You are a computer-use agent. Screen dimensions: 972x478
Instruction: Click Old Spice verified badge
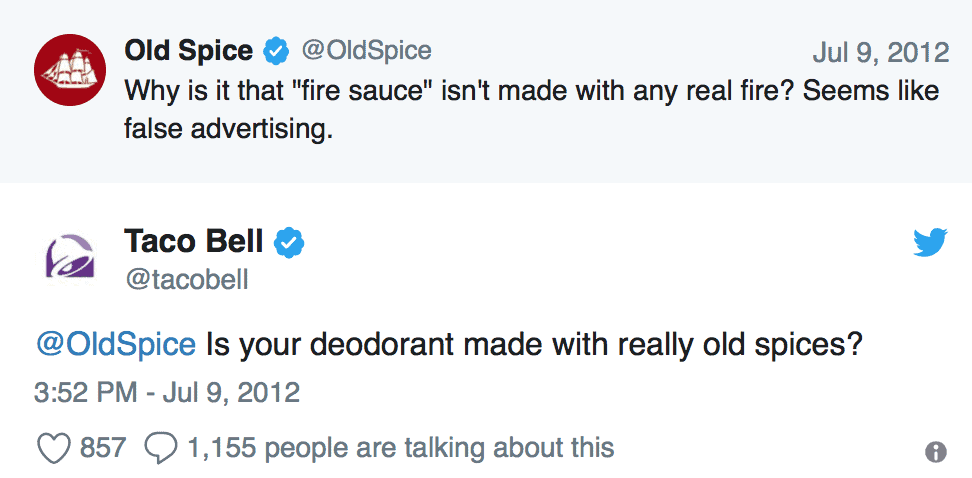(x=275, y=50)
